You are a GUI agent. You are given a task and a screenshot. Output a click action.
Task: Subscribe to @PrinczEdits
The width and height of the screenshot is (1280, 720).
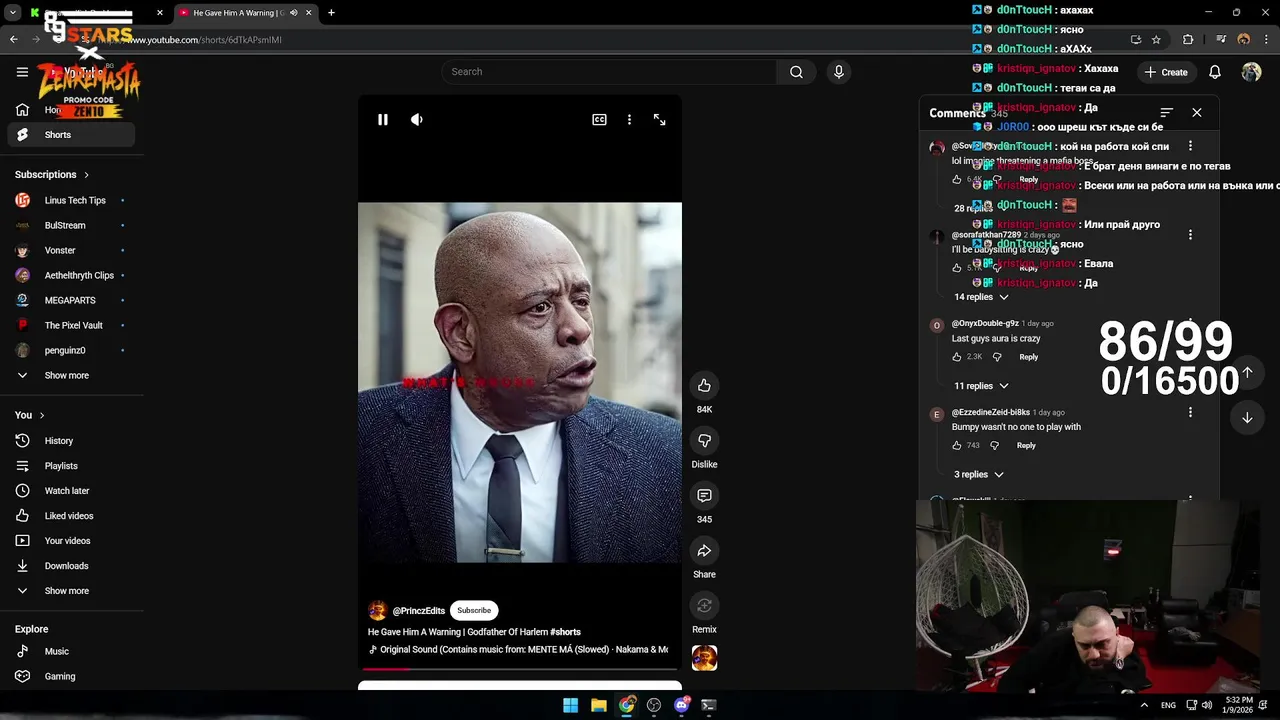pos(474,610)
